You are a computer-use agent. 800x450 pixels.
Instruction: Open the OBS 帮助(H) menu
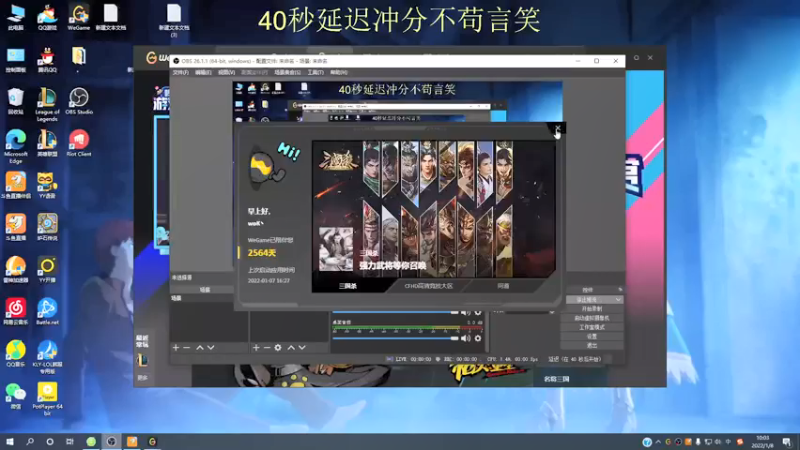[339, 72]
